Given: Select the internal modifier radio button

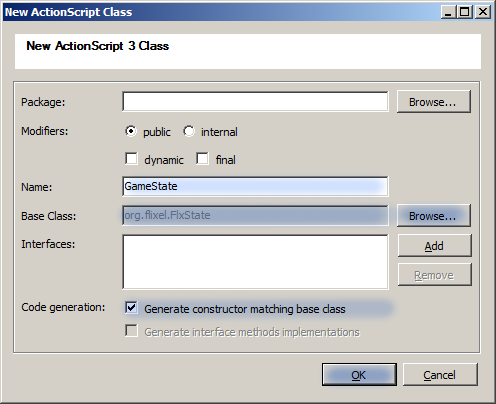Looking at the screenshot, I should 189,131.
